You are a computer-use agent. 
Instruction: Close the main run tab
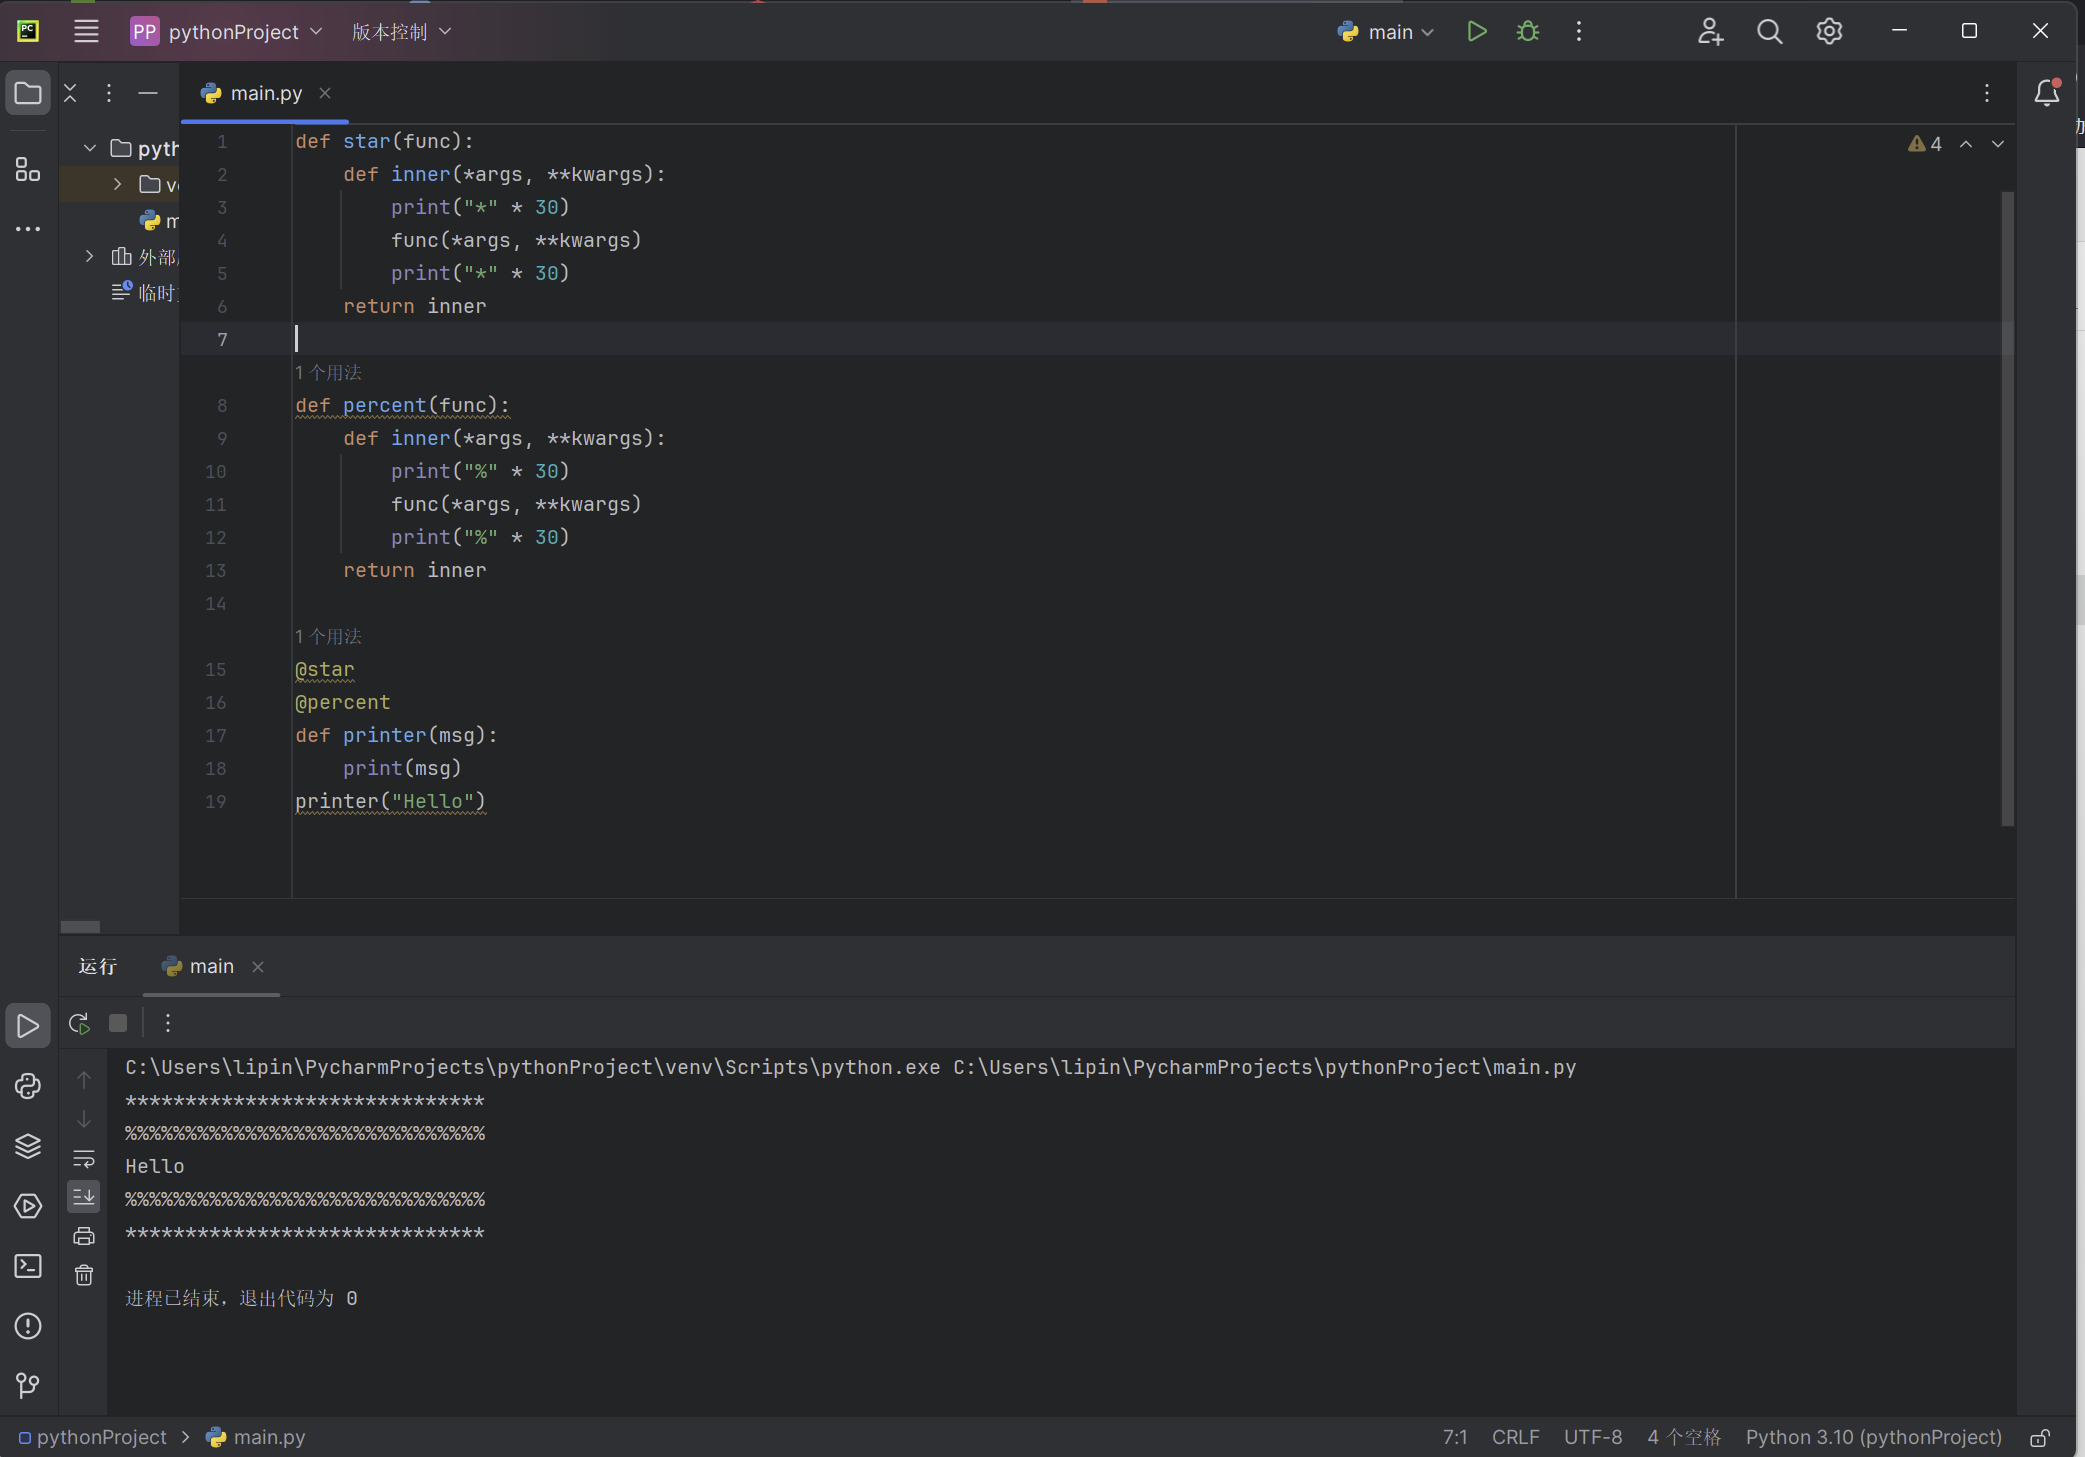(258, 967)
